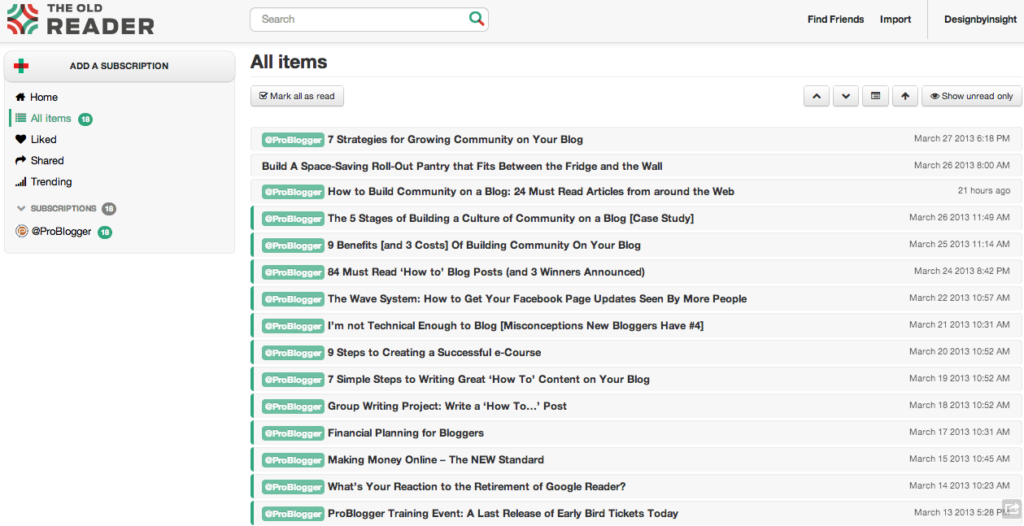1024x526 pixels.
Task: Open '7 Strategies for Growing Community' post
Action: (455, 139)
